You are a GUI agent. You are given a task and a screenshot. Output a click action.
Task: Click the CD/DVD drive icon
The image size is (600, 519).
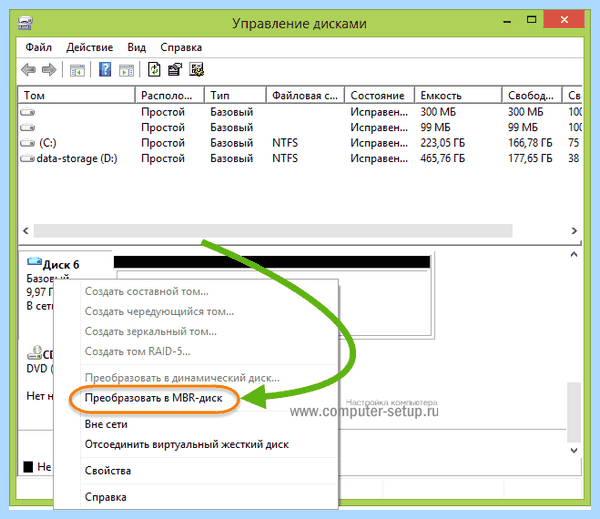[34, 353]
